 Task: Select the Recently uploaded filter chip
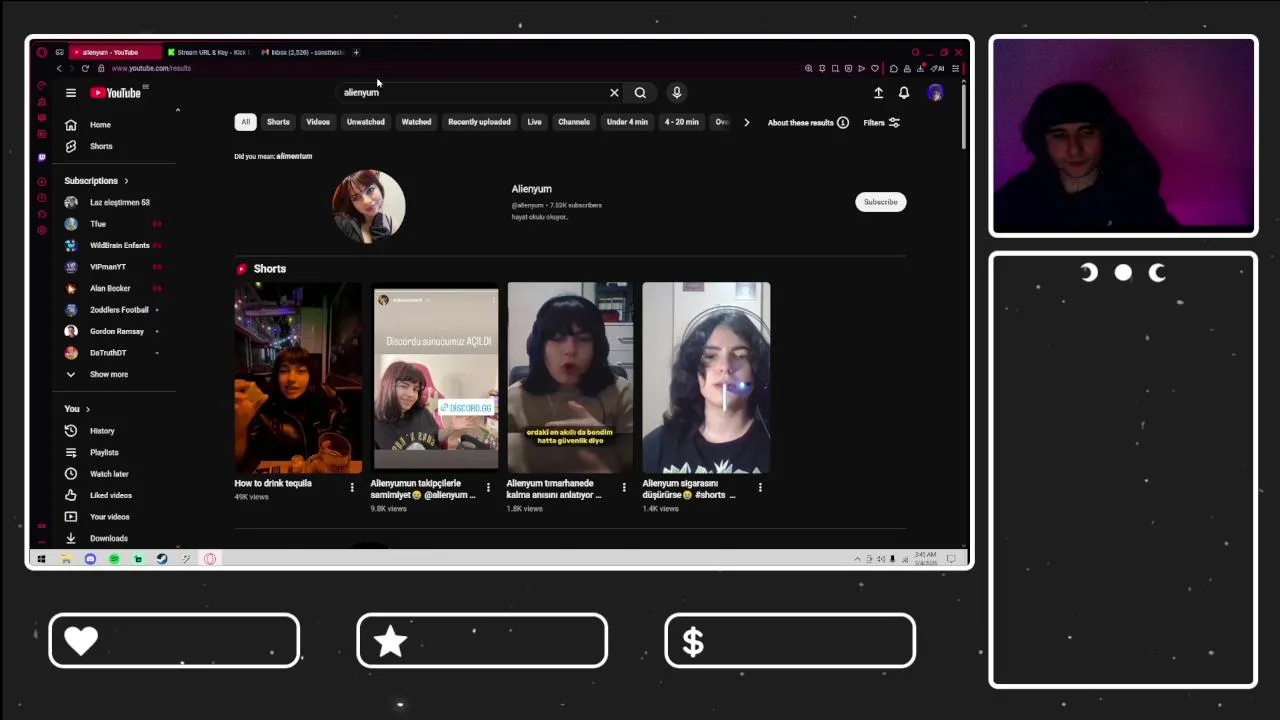coord(479,122)
